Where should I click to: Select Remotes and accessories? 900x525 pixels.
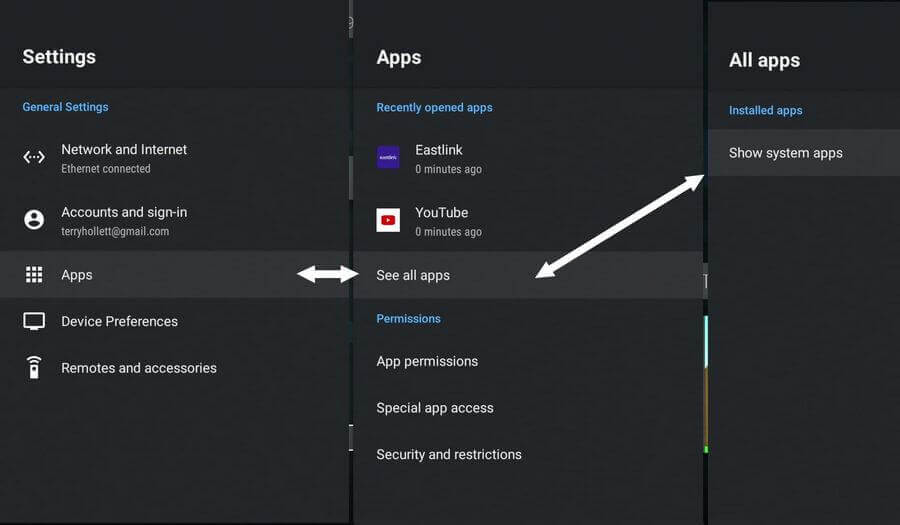(139, 368)
